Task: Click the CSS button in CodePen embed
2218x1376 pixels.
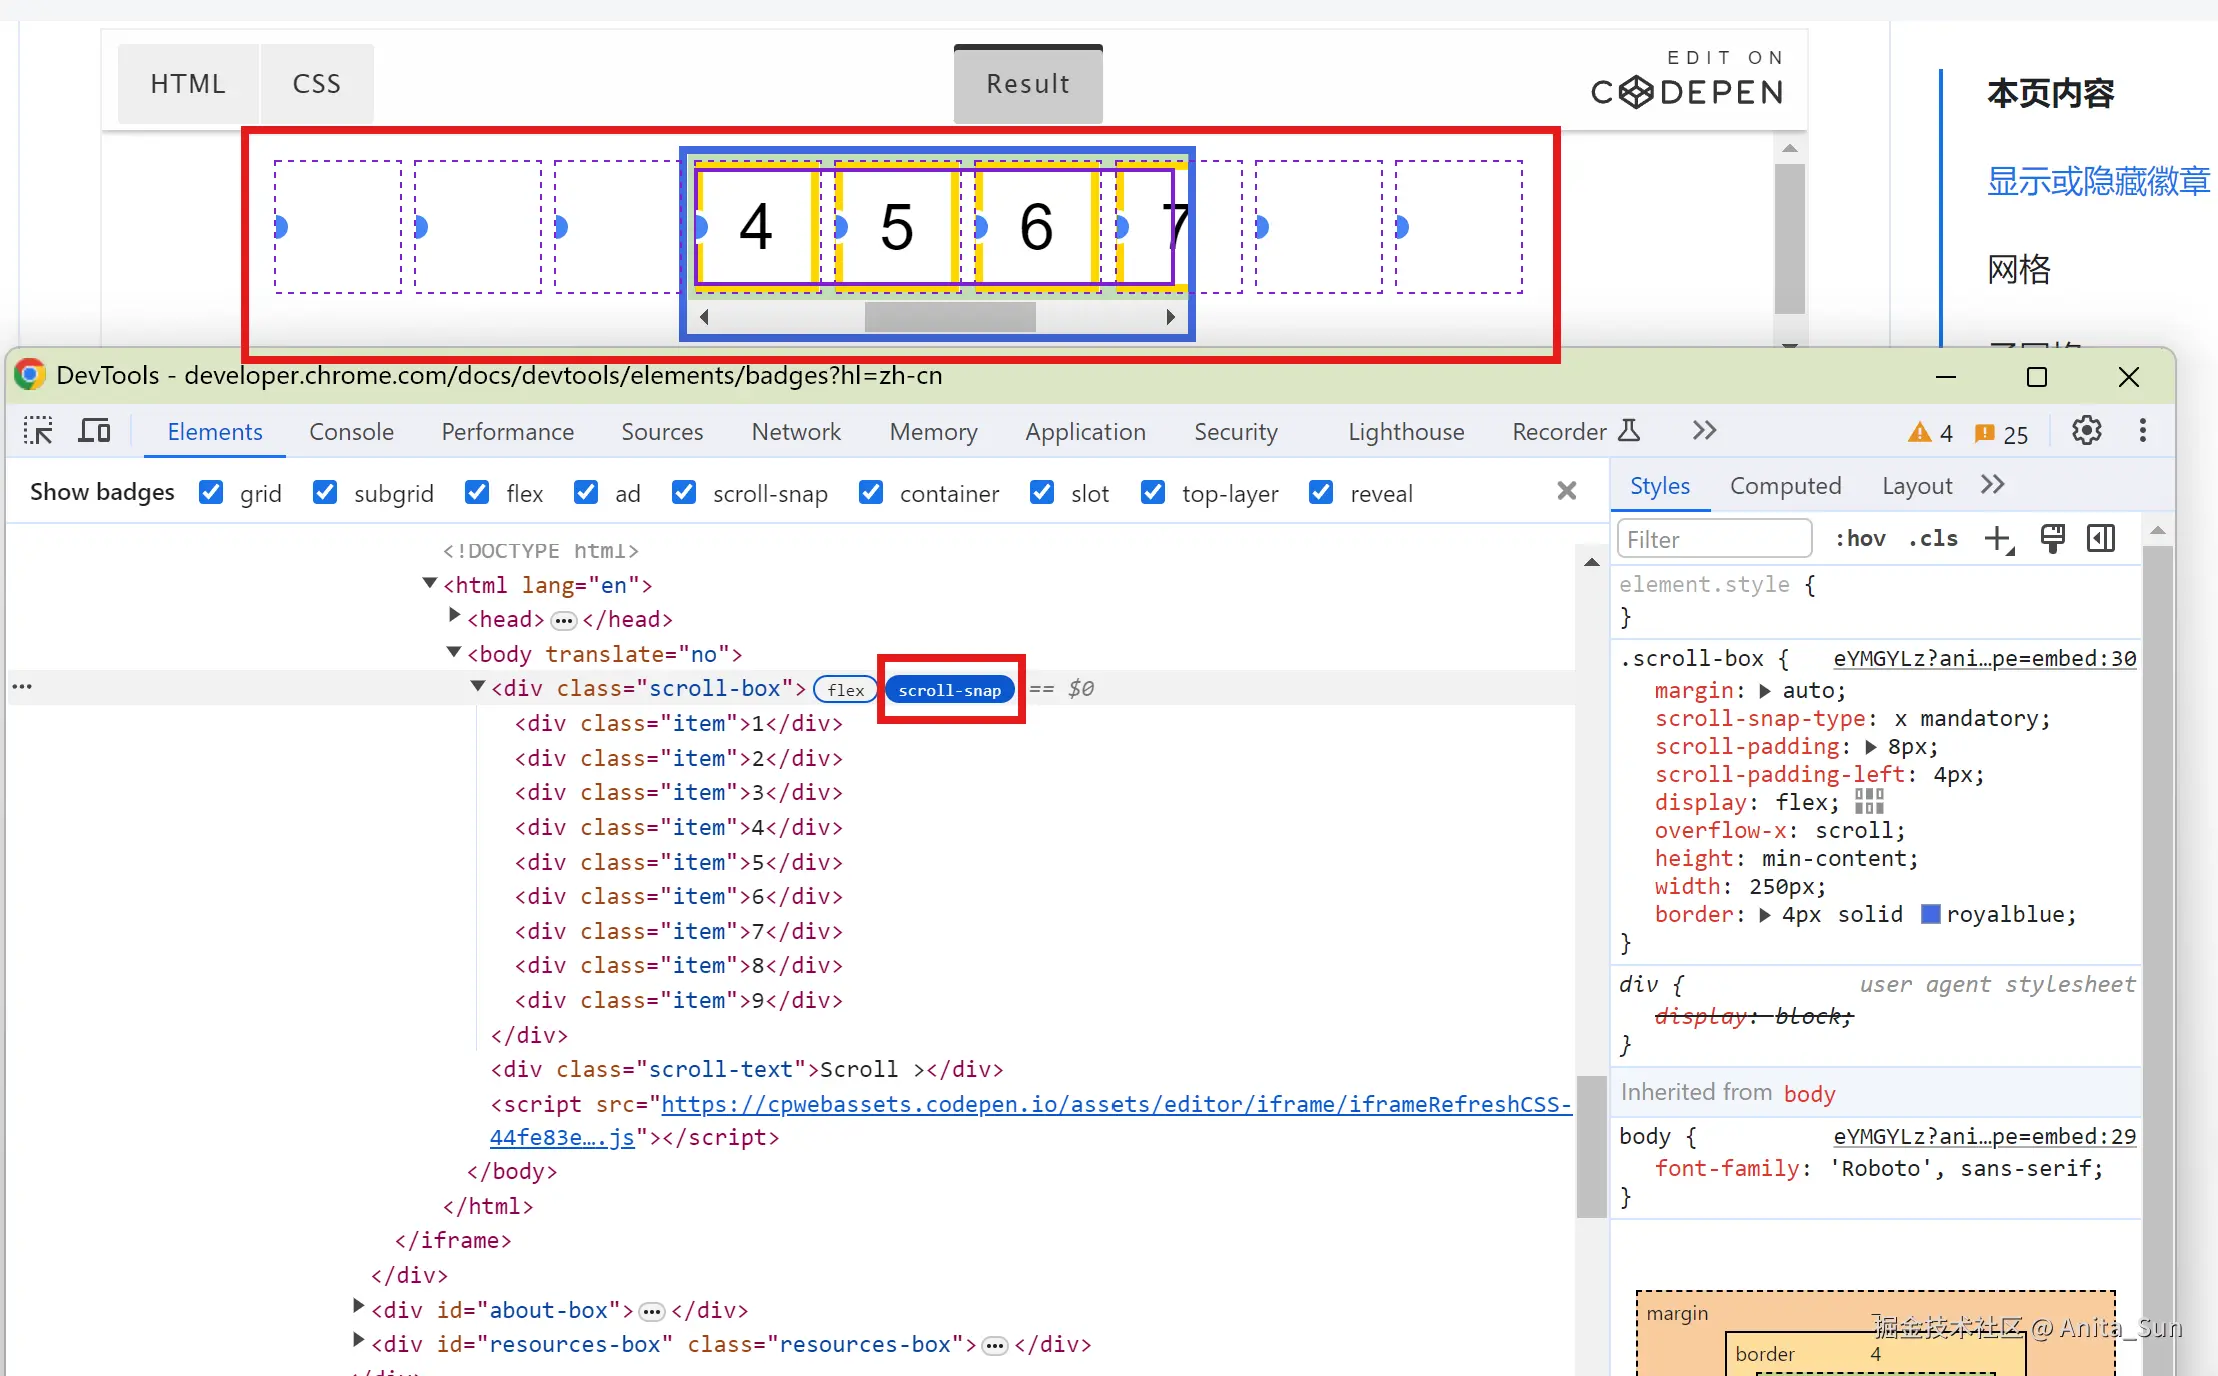Action: (x=317, y=84)
